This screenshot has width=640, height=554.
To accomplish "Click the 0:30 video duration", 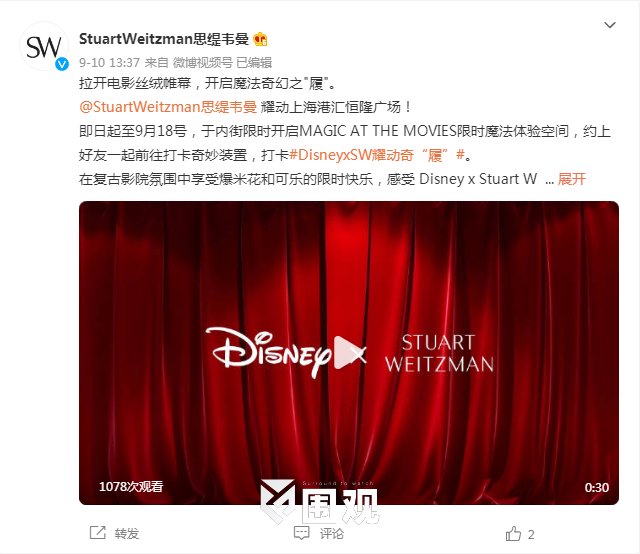I will [x=596, y=487].
